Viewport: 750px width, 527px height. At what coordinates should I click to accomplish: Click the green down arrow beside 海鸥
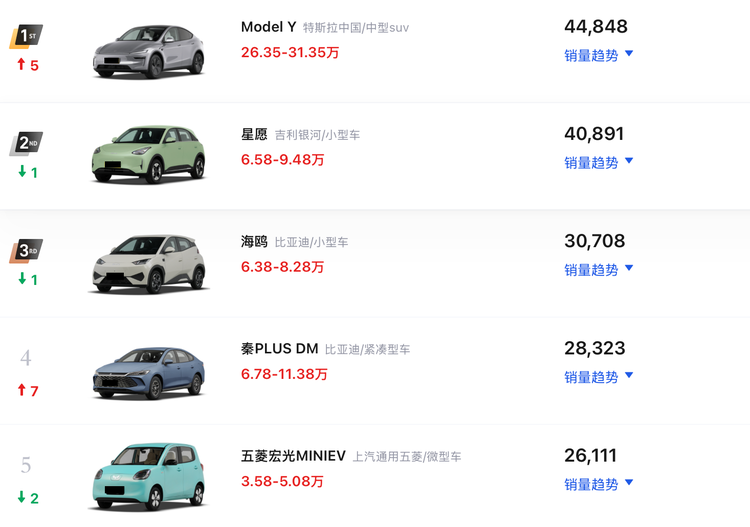click(22, 278)
